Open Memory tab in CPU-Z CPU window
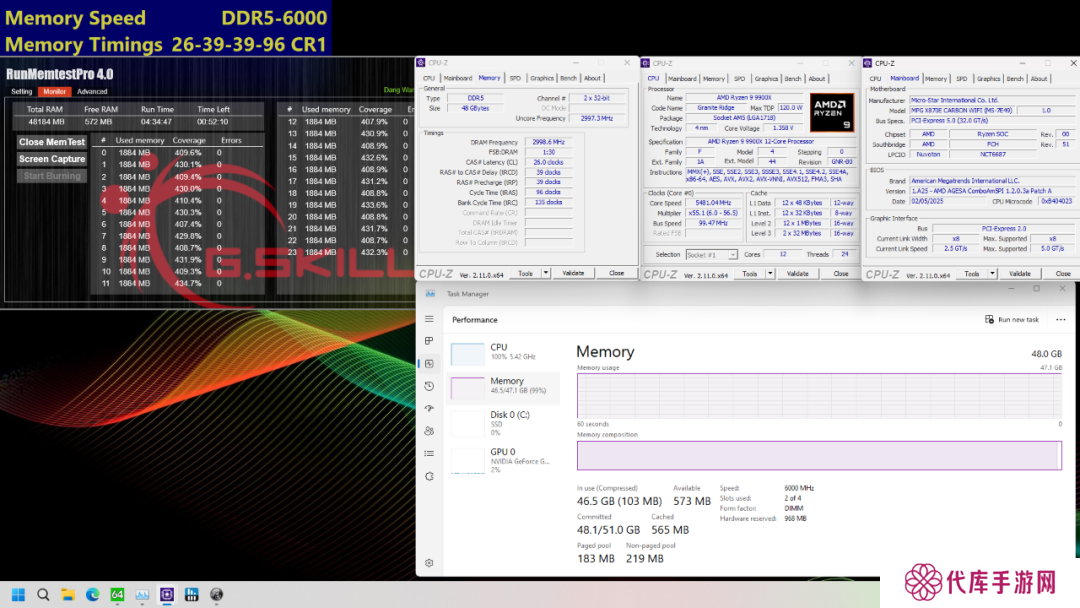This screenshot has height=608, width=1080. [714, 78]
